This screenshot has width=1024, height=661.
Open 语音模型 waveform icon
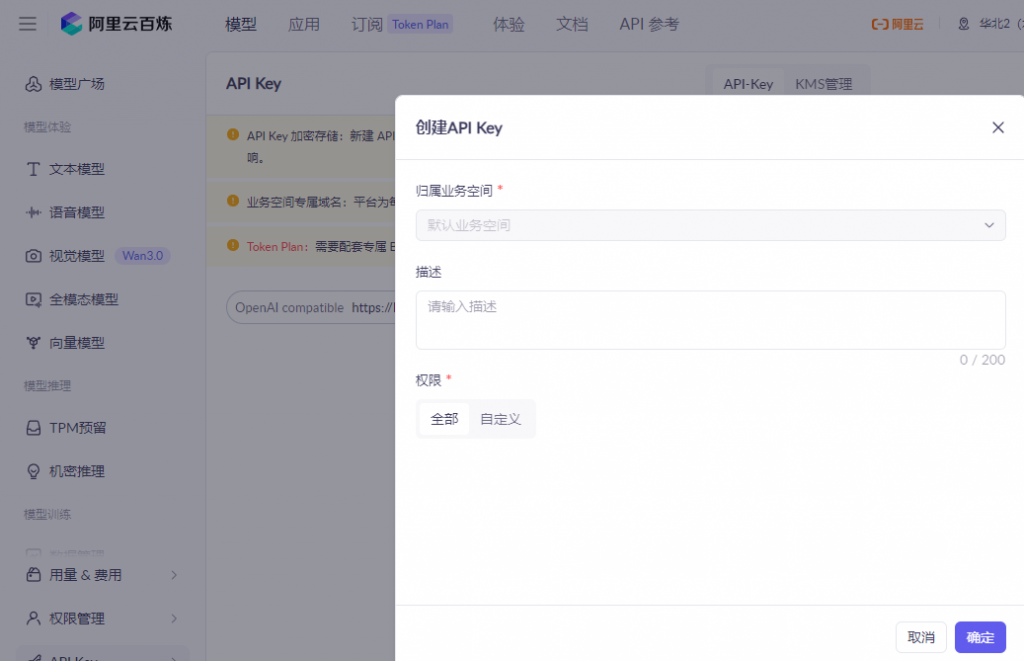[33, 212]
